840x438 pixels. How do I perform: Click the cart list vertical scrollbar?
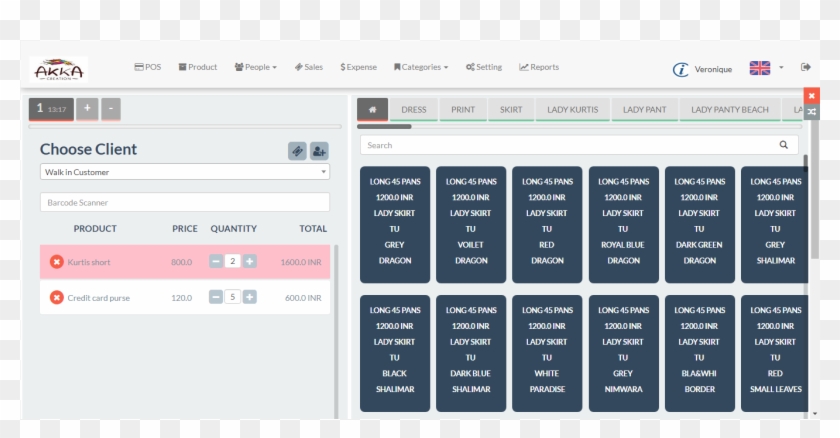[336, 332]
